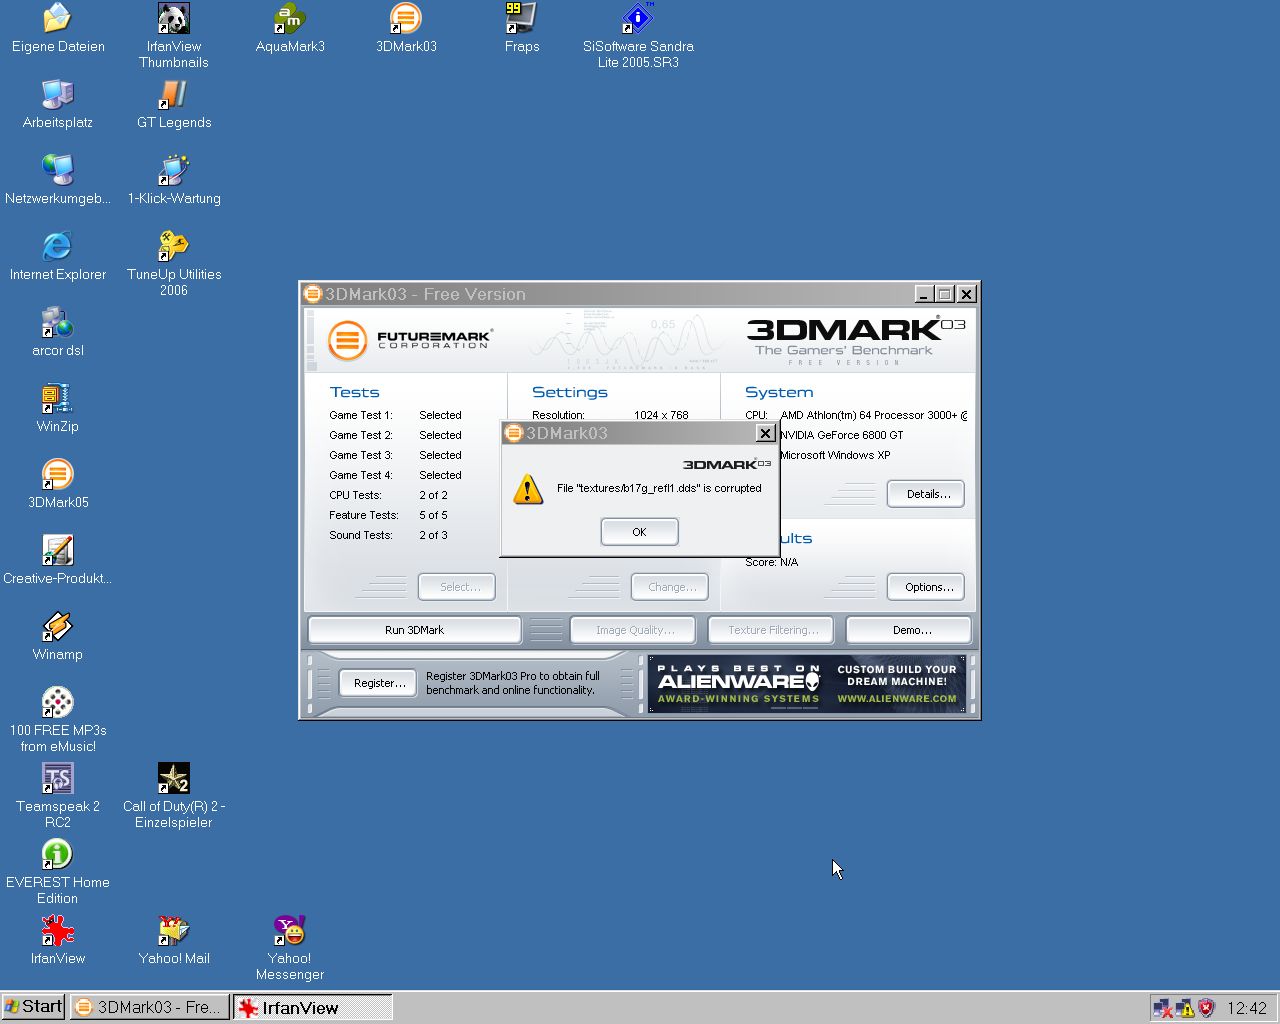The image size is (1280, 1024).
Task: Click the warning triangle in the error dialog
Action: click(528, 489)
